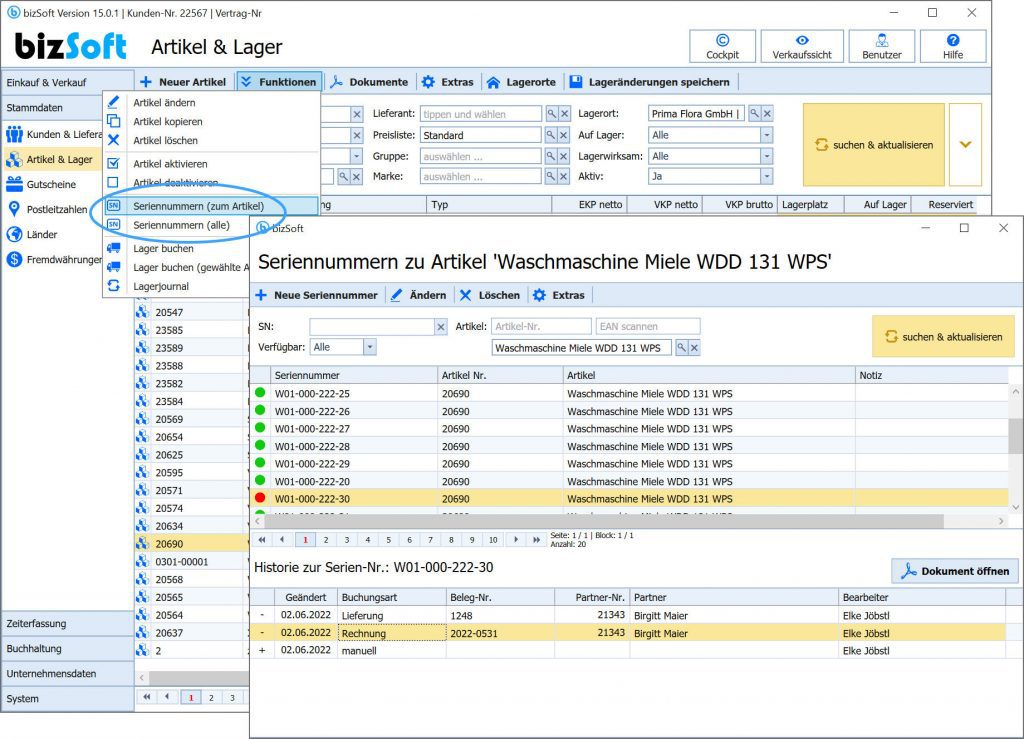Click Neue Seriennummer button

click(x=317, y=295)
